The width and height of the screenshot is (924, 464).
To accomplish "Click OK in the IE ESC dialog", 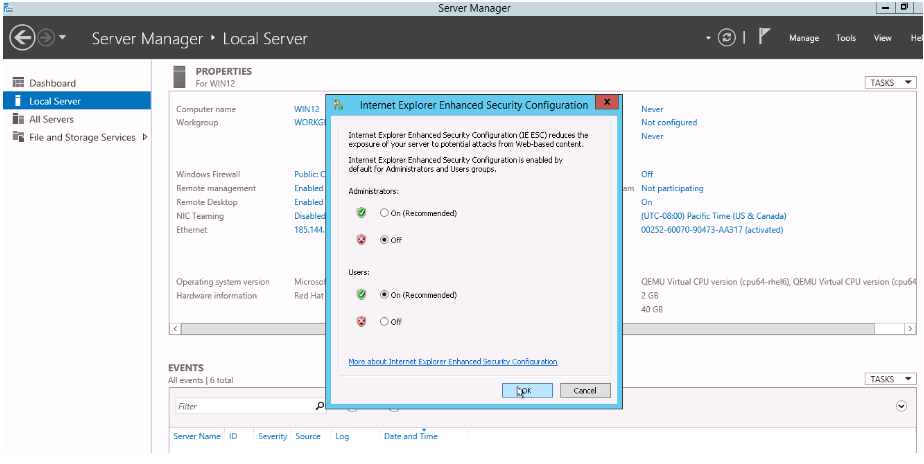I will [527, 390].
